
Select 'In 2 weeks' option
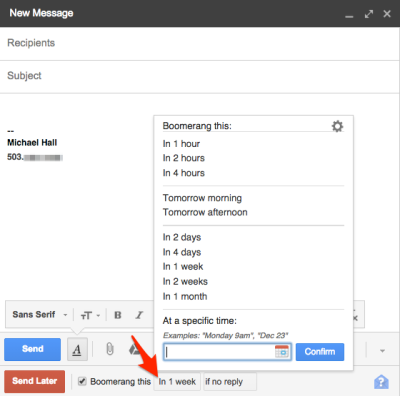tap(185, 282)
